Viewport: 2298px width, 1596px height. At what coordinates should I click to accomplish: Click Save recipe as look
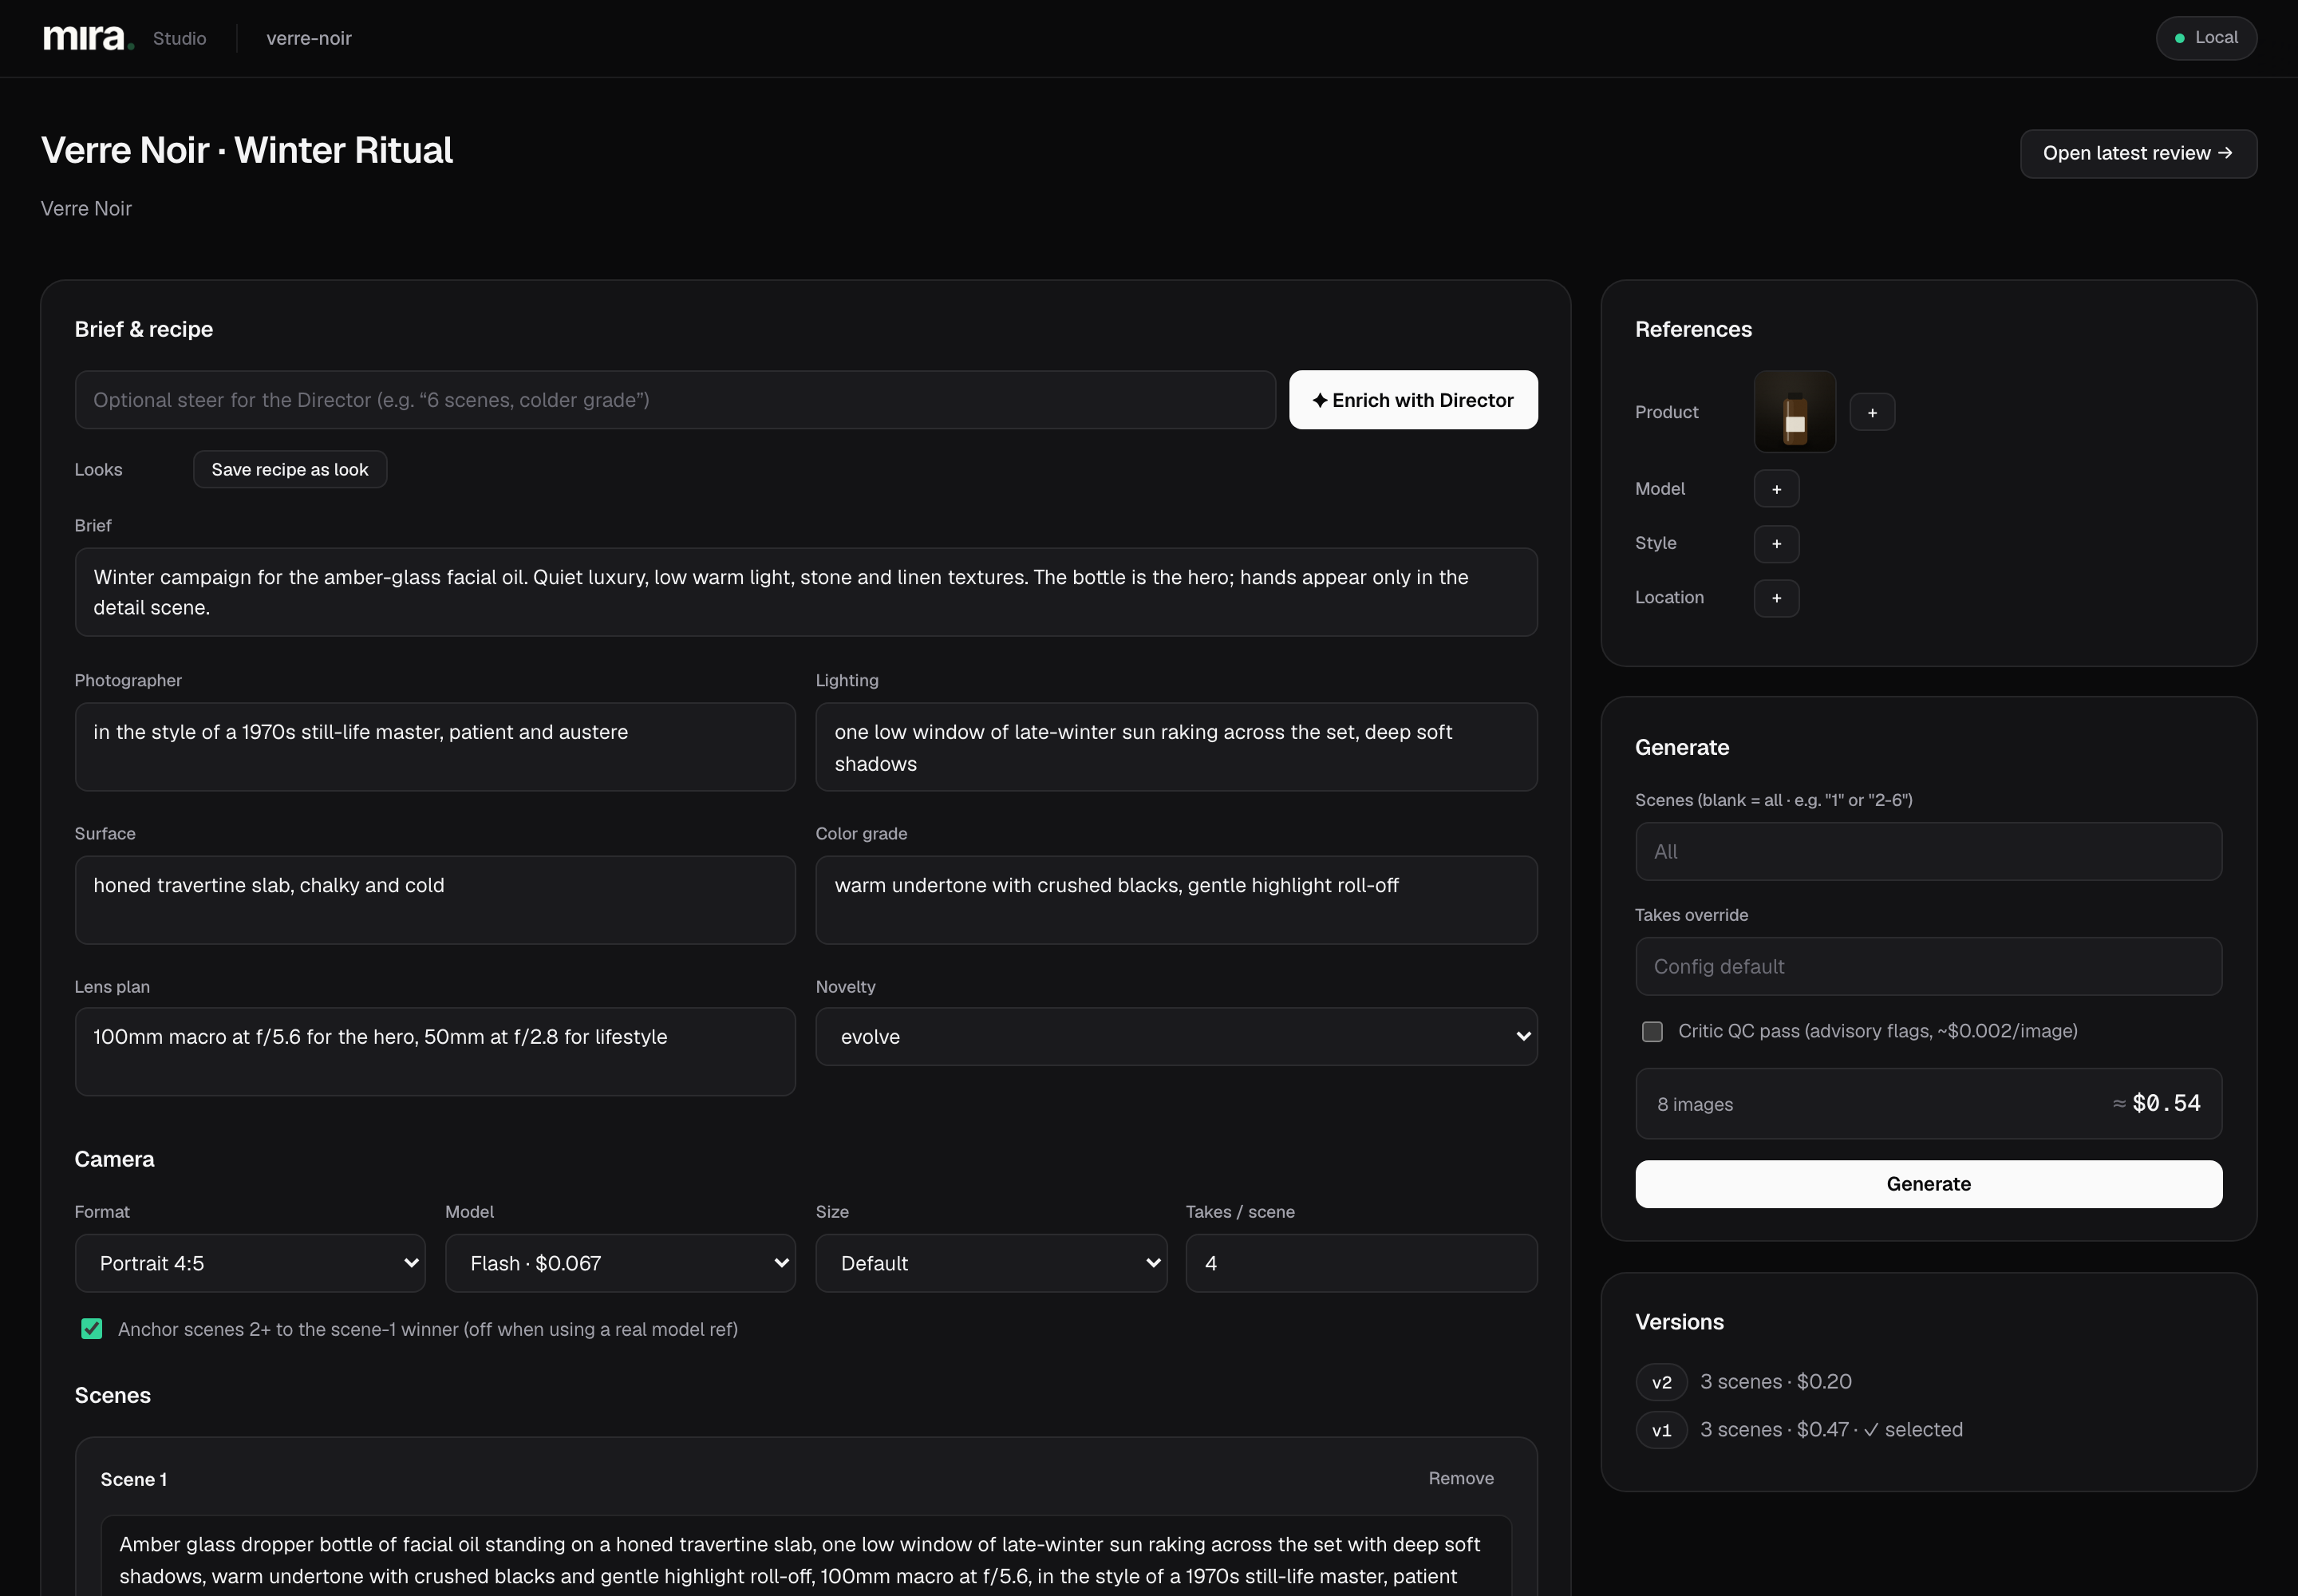click(x=290, y=470)
